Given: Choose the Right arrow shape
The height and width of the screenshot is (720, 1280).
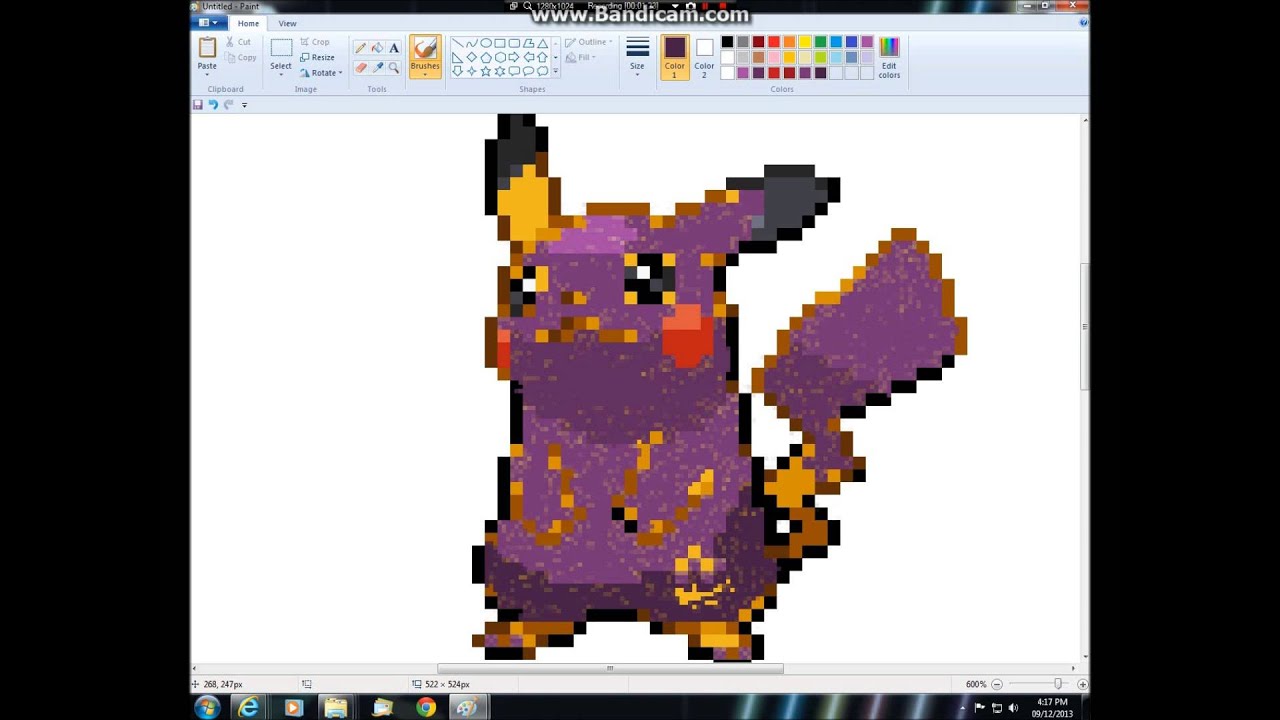Looking at the screenshot, I should [514, 57].
